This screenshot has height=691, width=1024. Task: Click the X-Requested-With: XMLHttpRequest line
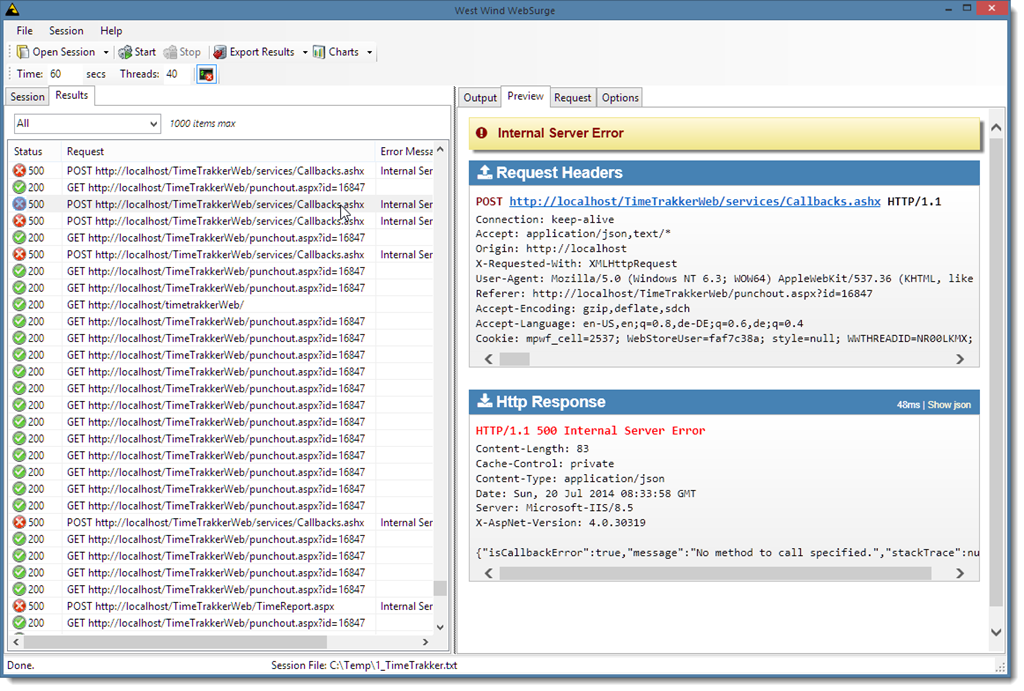click(x=576, y=263)
